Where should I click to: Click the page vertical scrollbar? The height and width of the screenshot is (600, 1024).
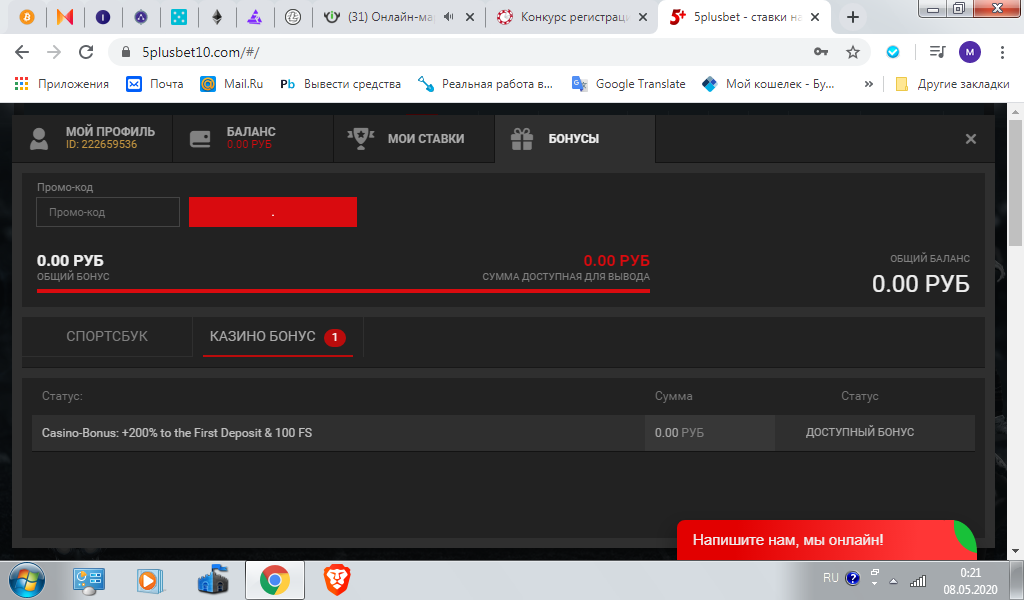tap(1016, 183)
